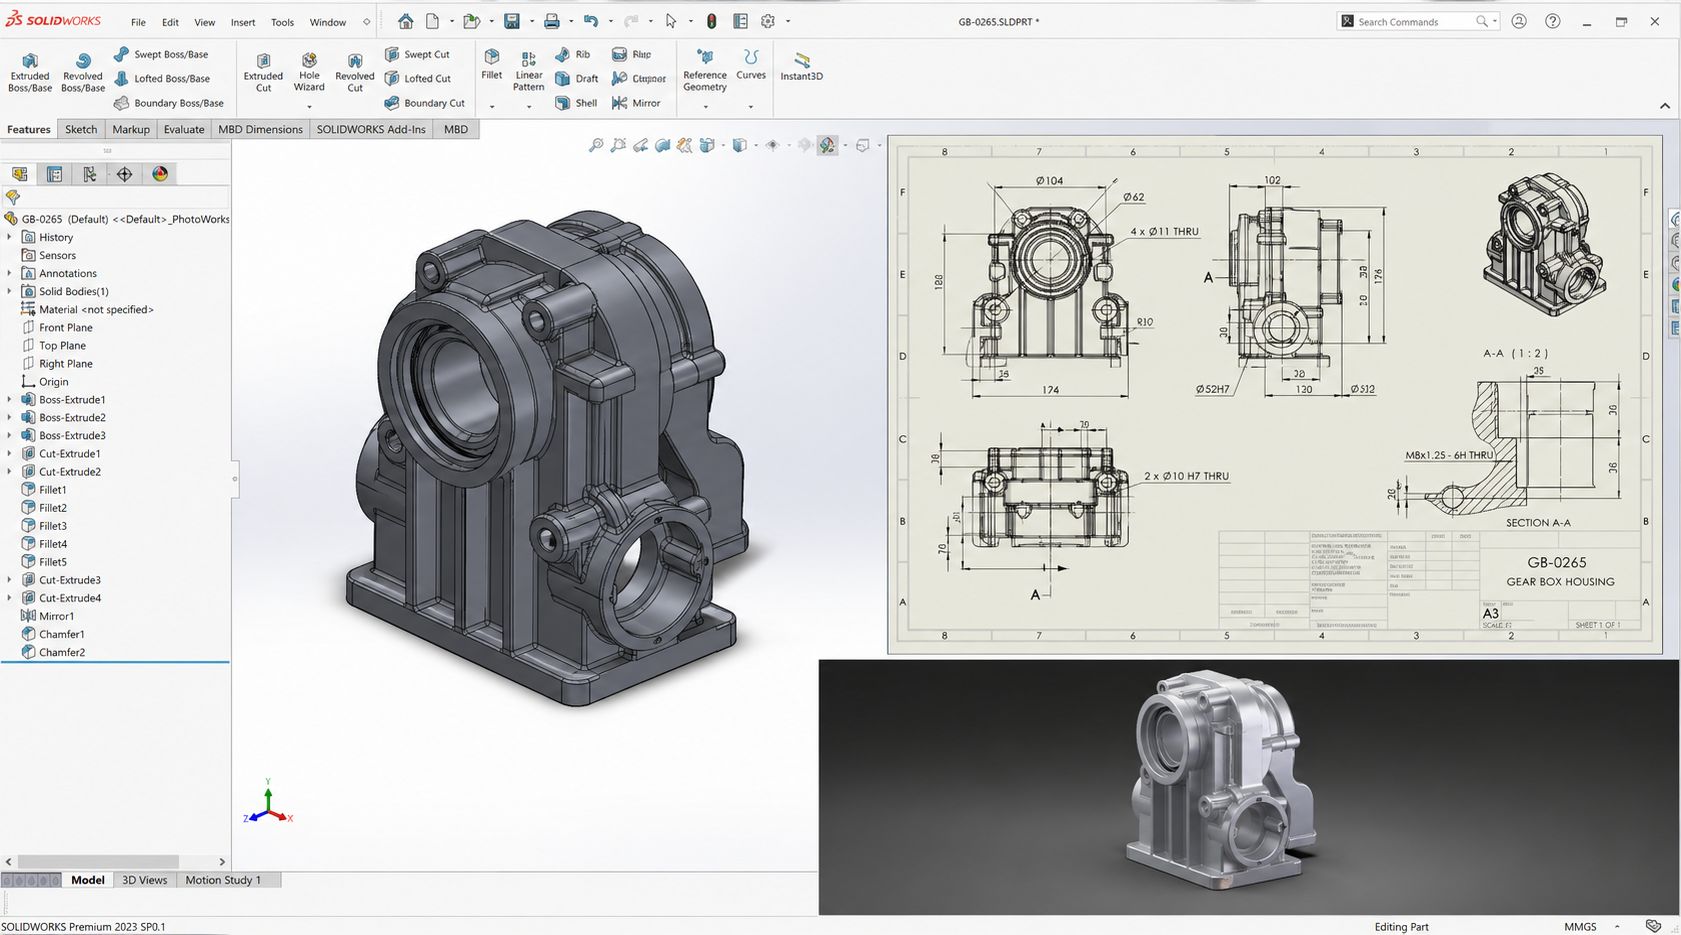Click the Boundary Boss/Base button

point(169,103)
